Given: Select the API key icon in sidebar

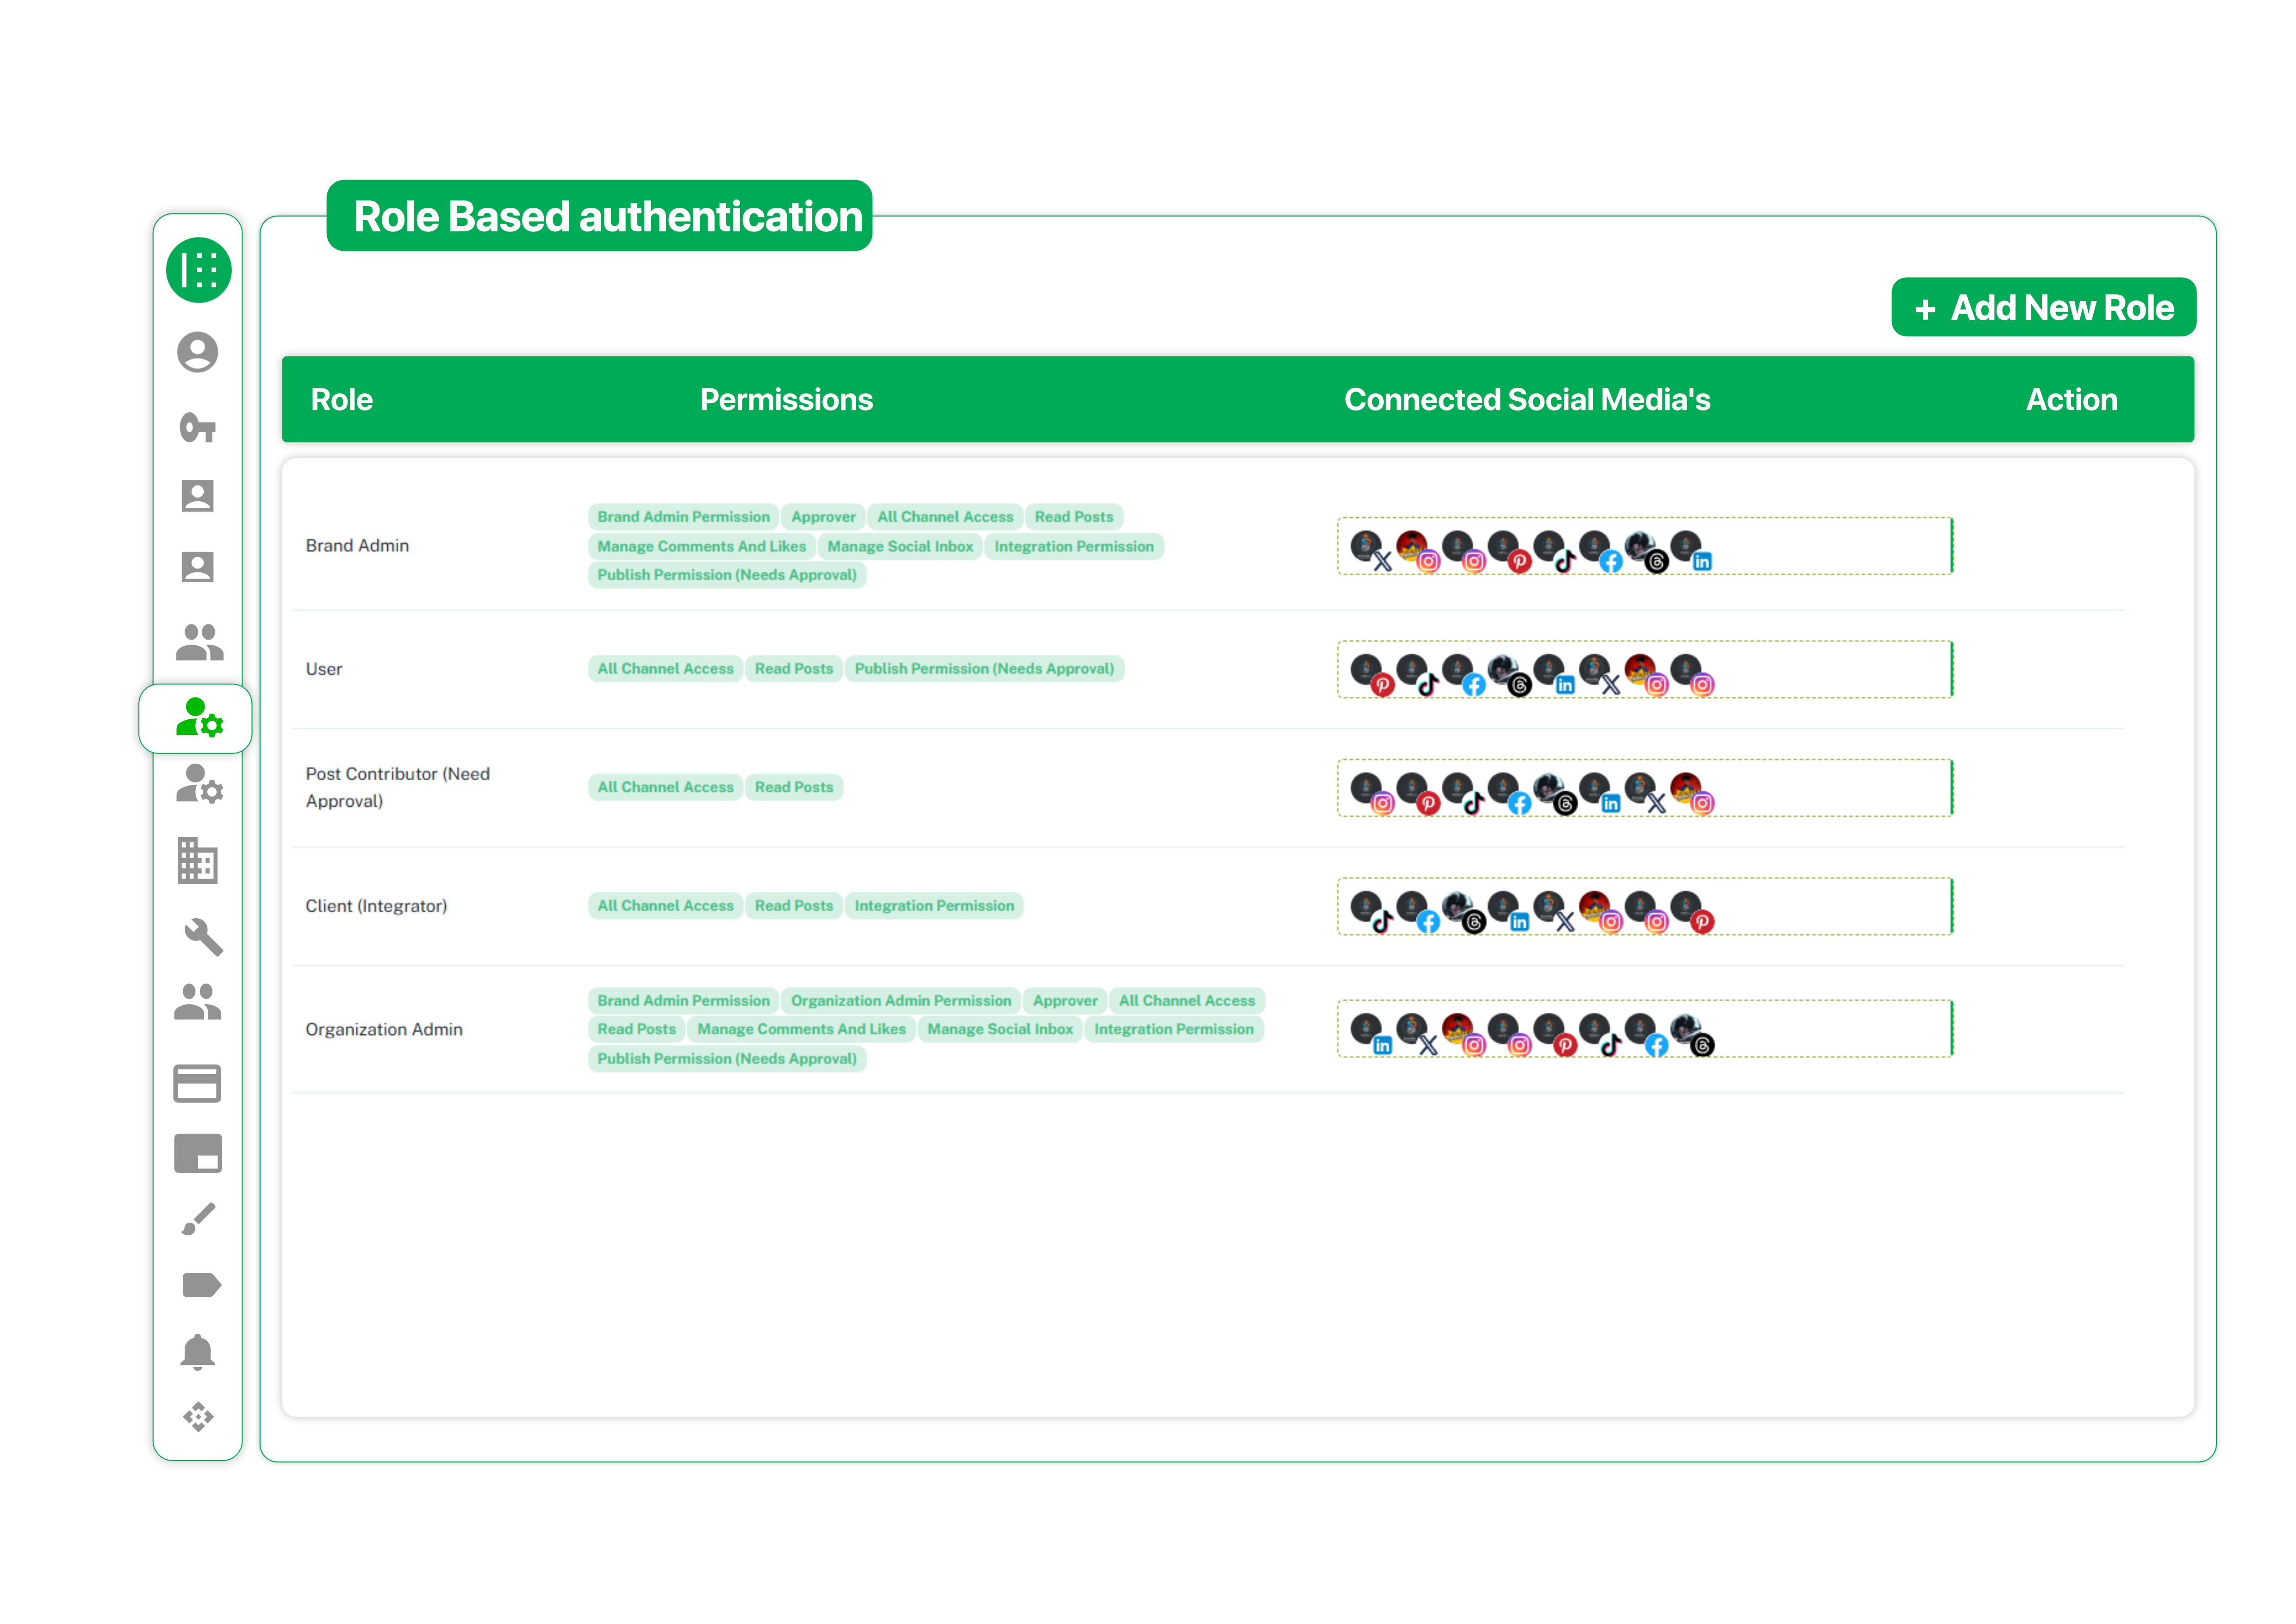Looking at the screenshot, I should pos(199,429).
